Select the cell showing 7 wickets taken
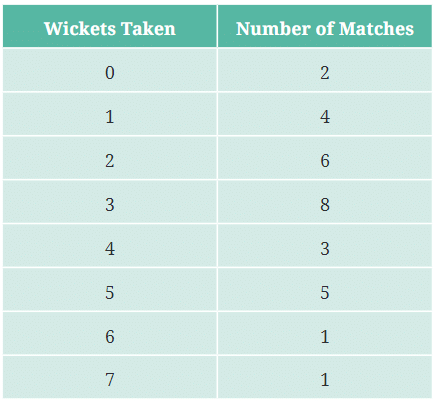This screenshot has width=438, height=402. point(110,377)
